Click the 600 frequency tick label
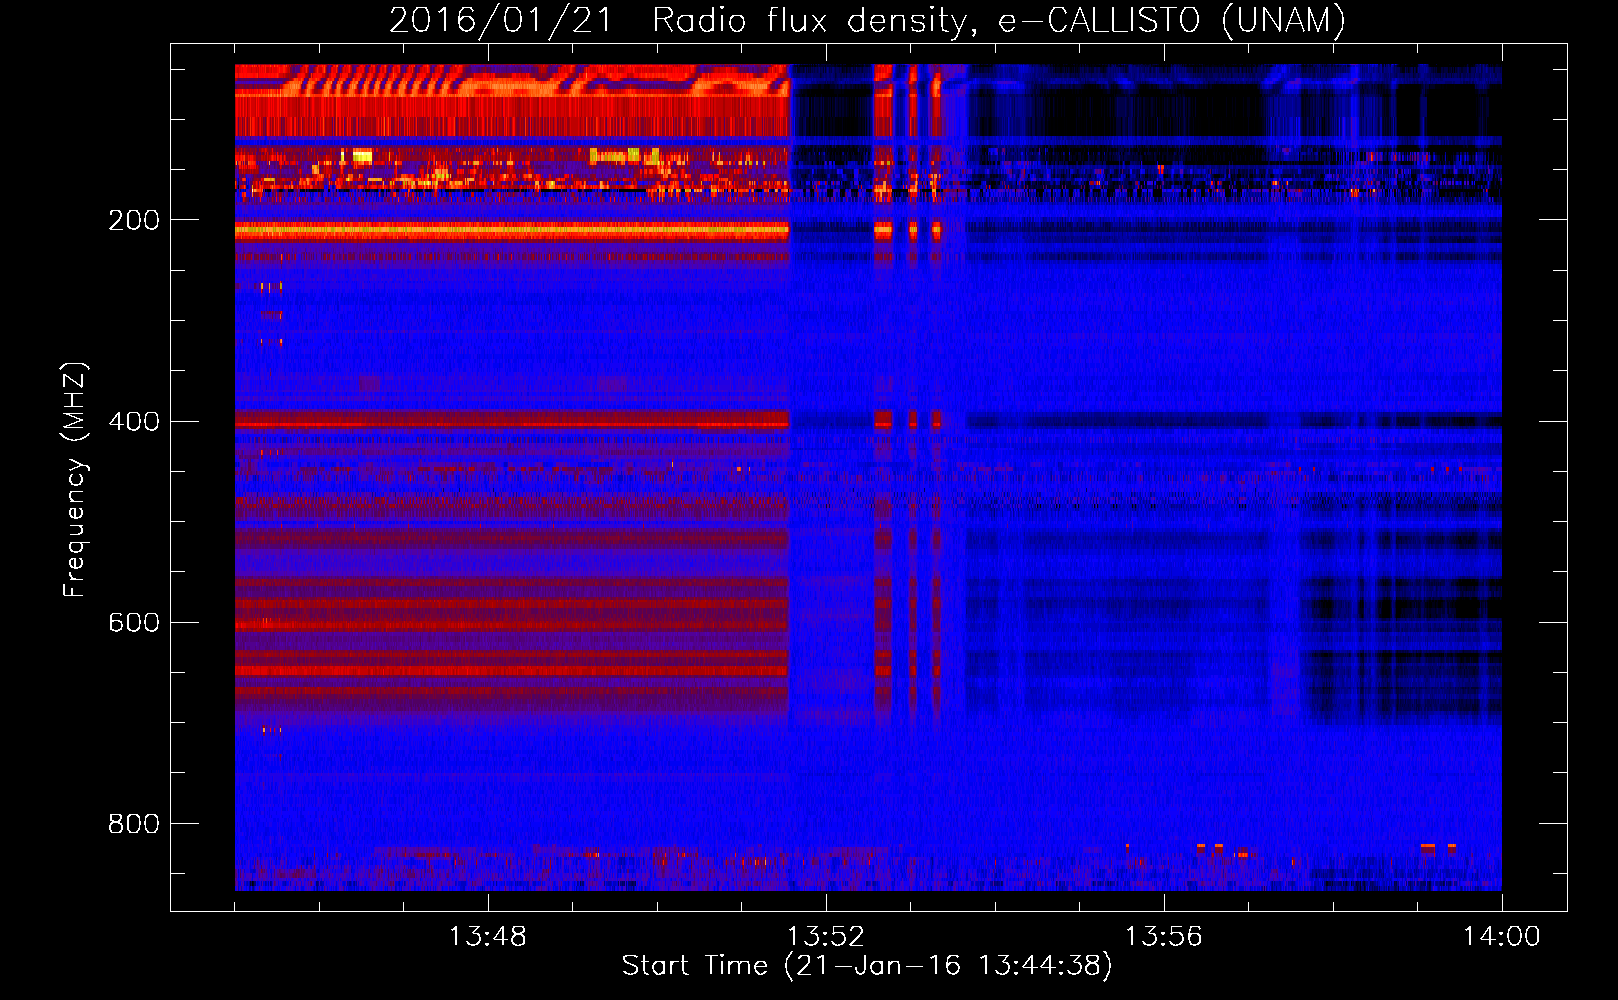The image size is (1618, 1000). tap(134, 622)
